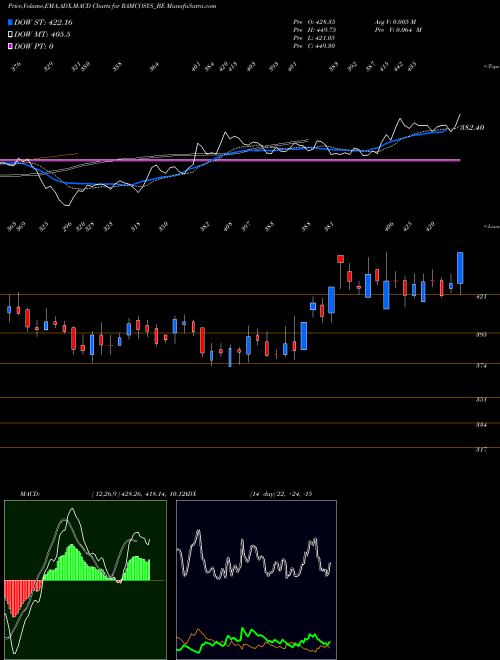Click the Avg V: 0.005 M value
The image size is (500, 660).
click(395, 21)
